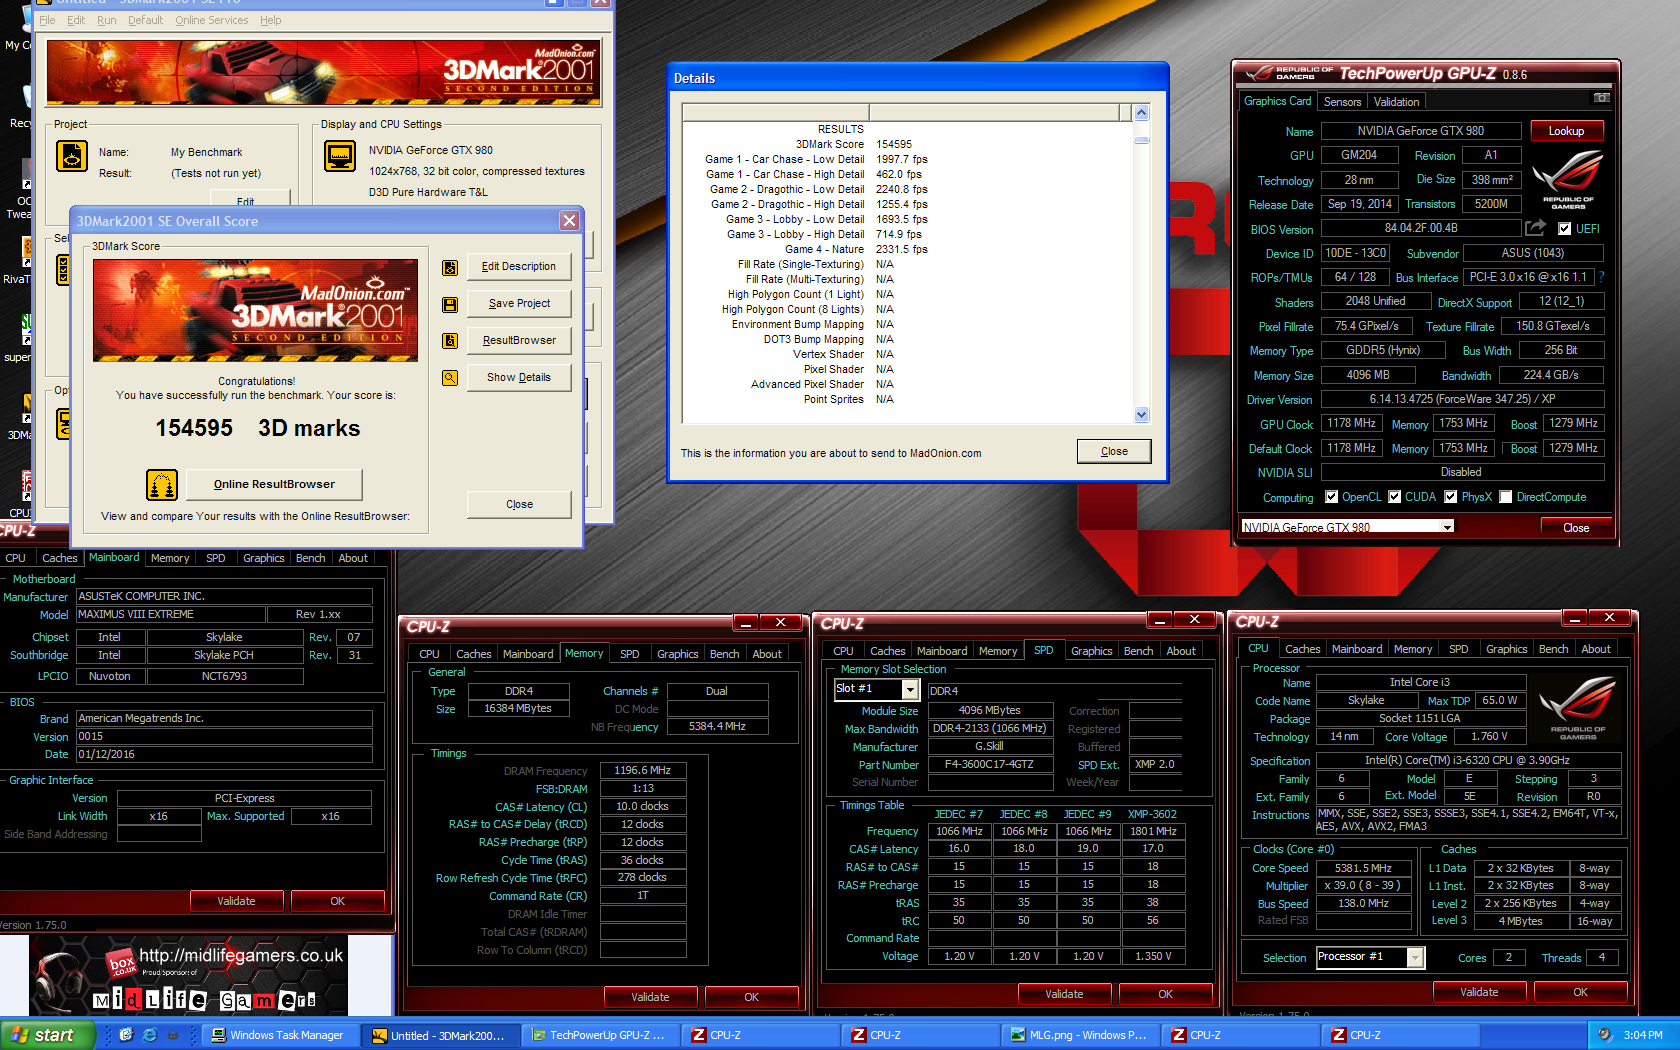Open the Online Services menu in 3DMark2001
1680x1050 pixels.
(212, 20)
